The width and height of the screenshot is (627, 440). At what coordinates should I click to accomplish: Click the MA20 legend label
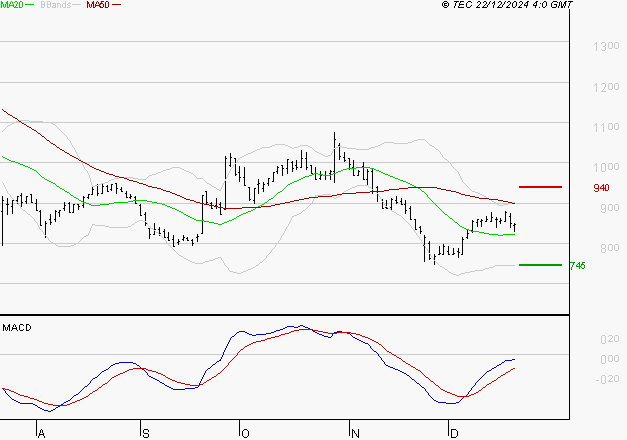click(x=12, y=5)
